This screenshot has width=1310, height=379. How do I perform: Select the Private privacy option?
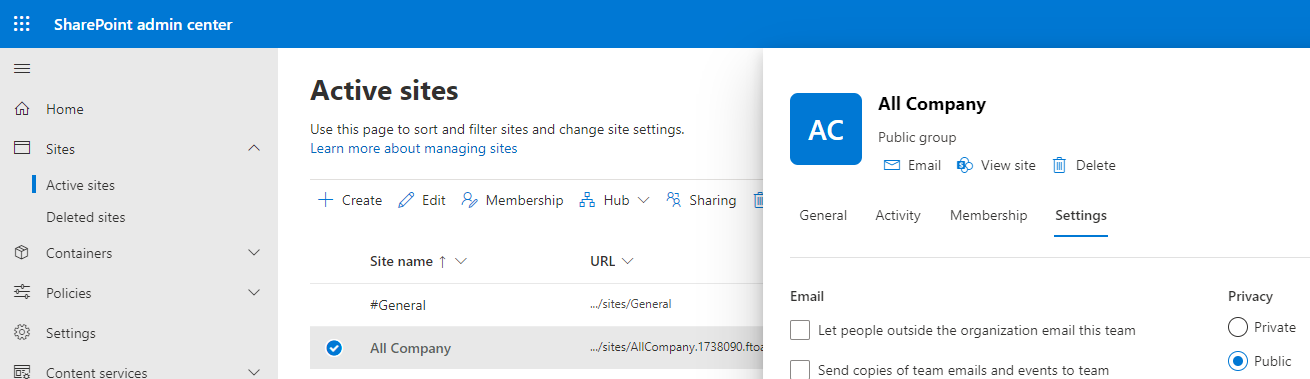[x=1237, y=327]
